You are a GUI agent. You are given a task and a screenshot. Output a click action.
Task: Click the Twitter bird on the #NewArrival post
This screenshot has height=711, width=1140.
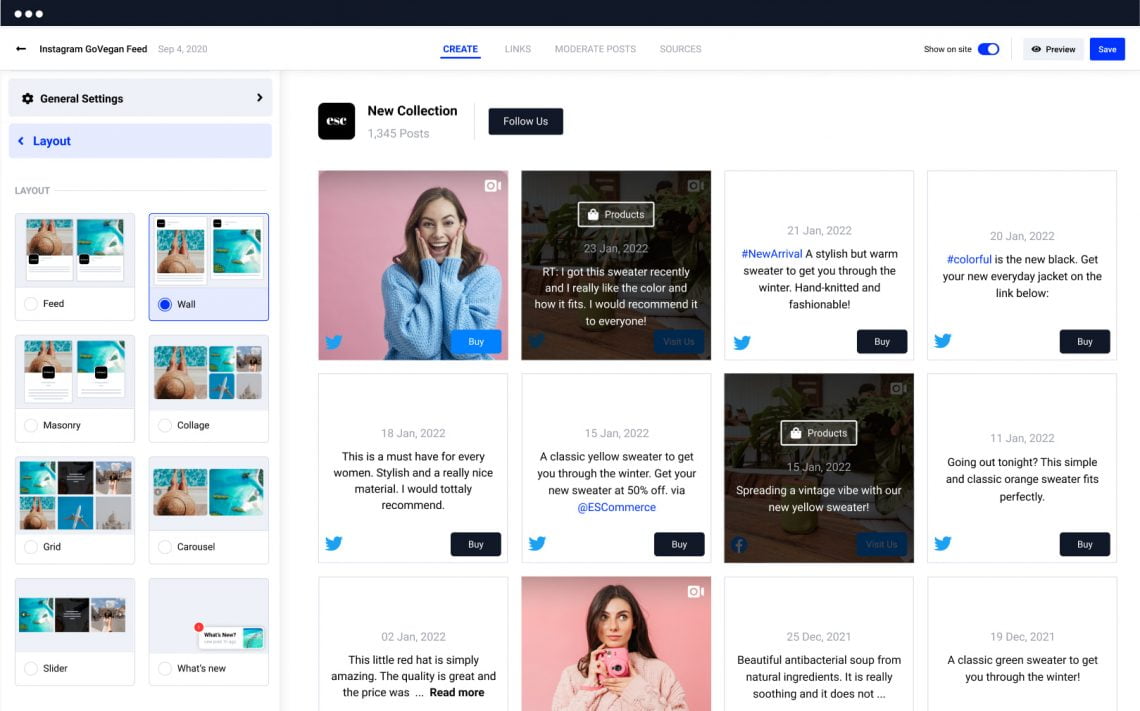coord(742,342)
